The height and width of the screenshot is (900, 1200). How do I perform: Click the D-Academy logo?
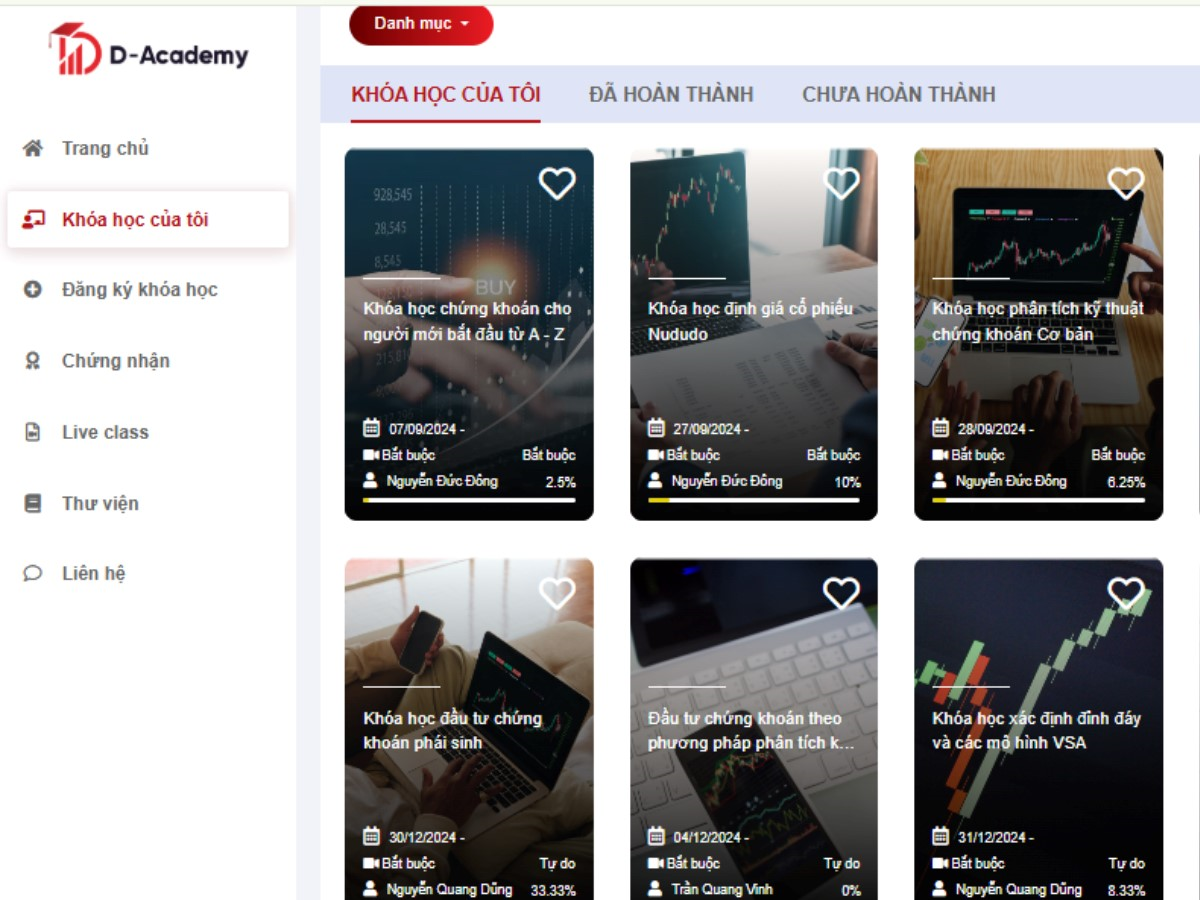point(149,48)
